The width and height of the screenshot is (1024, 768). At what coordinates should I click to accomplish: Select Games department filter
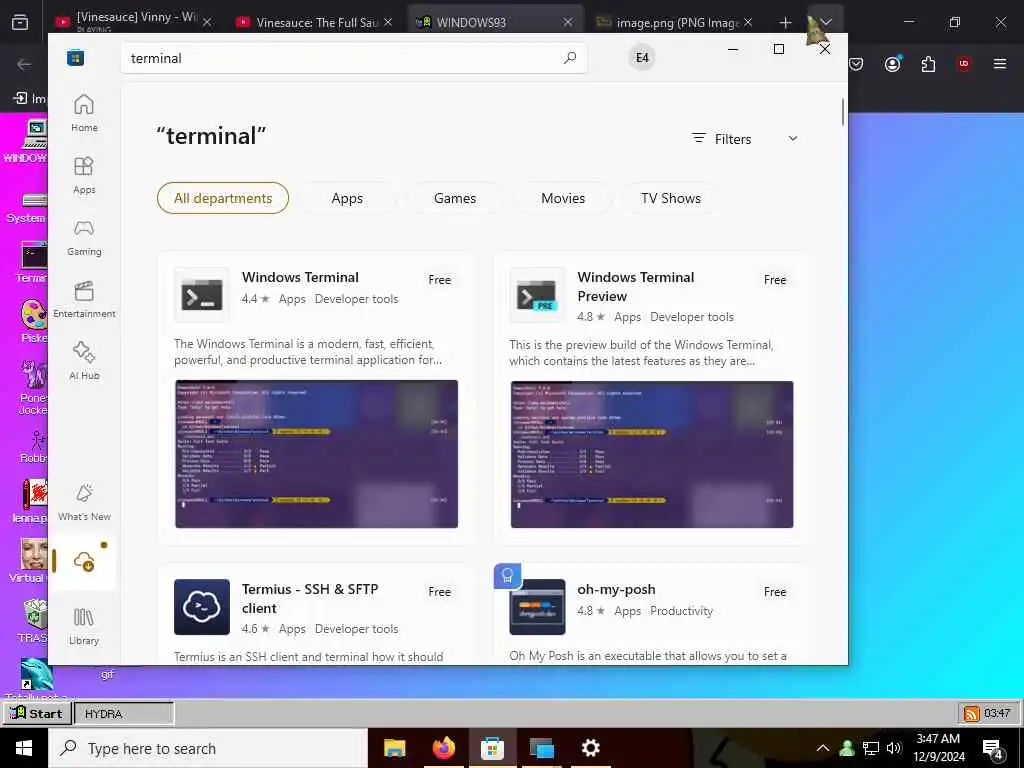(x=455, y=198)
